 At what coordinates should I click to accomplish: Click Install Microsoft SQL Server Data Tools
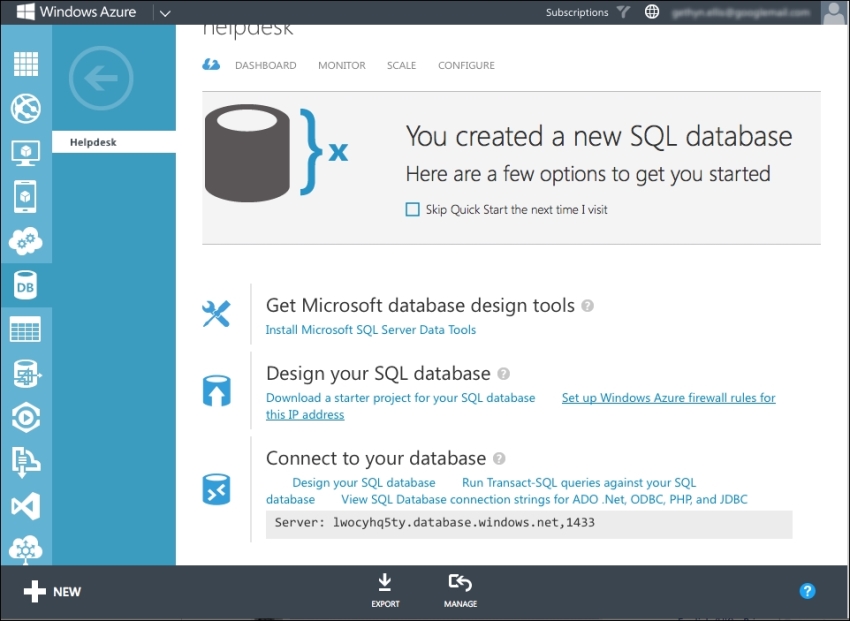pos(371,330)
